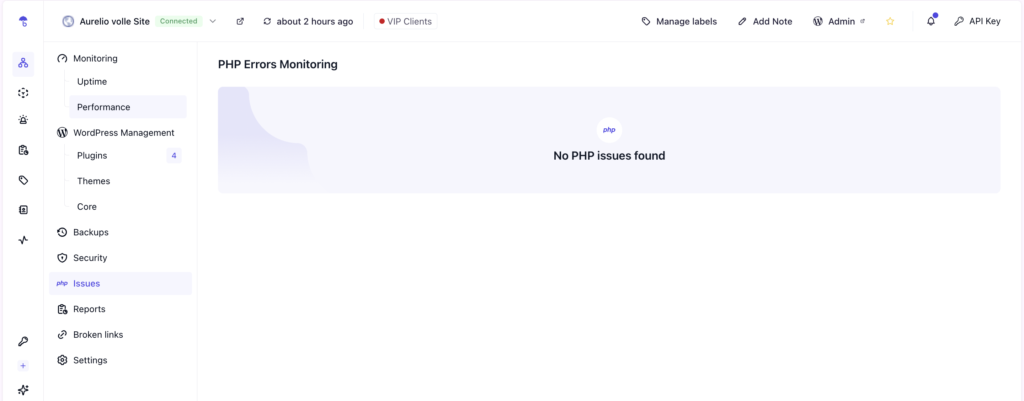Open the API Key button
The width and height of the screenshot is (1024, 401).
coord(976,21)
